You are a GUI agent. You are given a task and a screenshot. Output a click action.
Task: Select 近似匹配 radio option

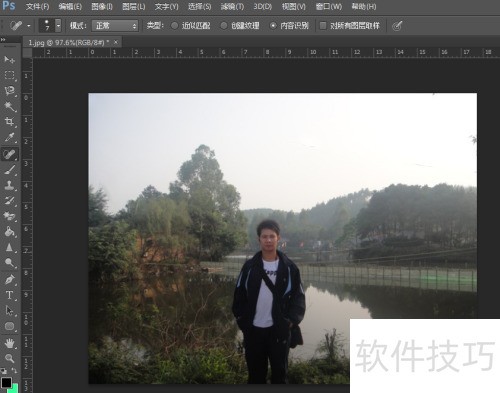click(174, 26)
